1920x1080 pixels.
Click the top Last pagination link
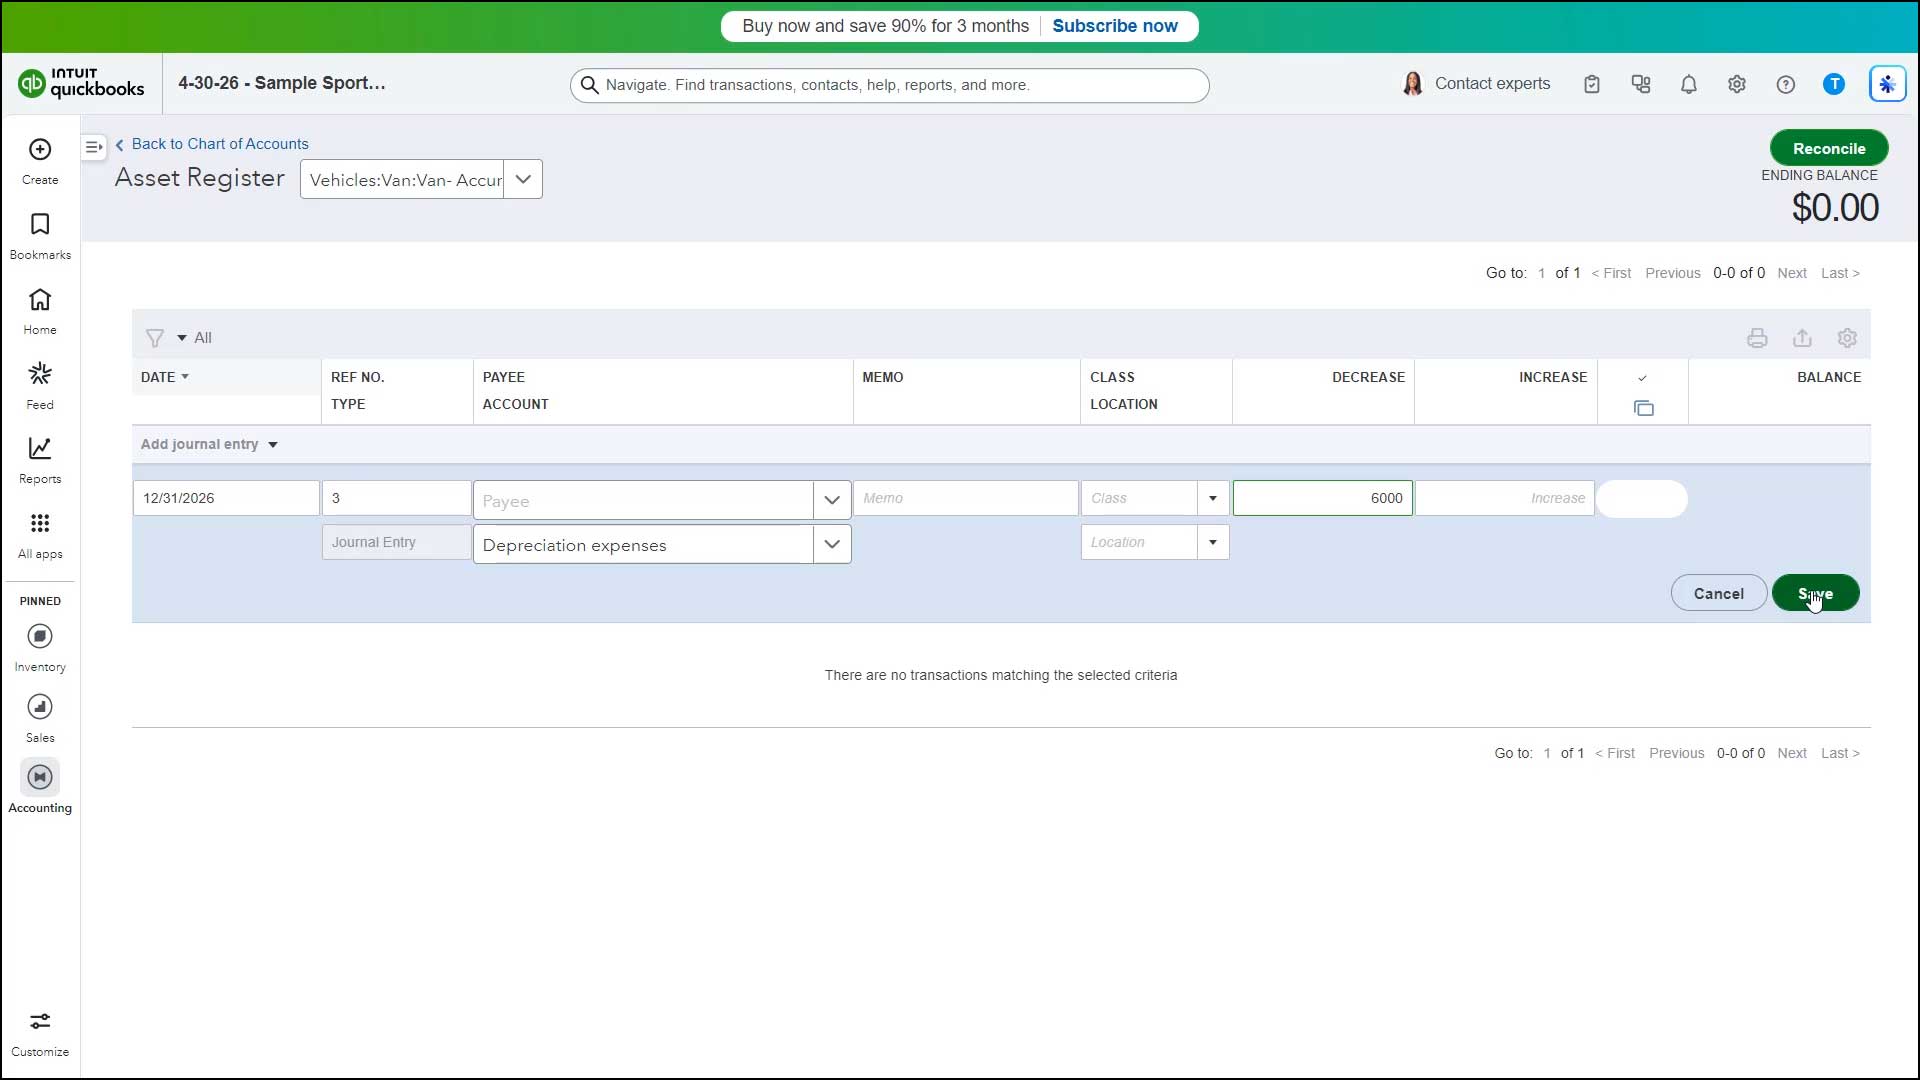tap(1839, 273)
